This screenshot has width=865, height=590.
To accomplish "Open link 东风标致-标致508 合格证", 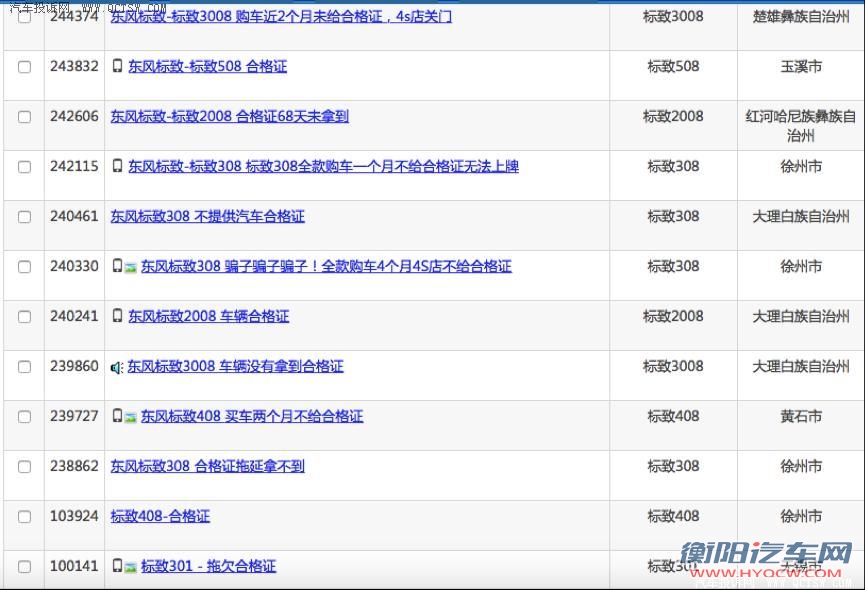I will (207, 67).
